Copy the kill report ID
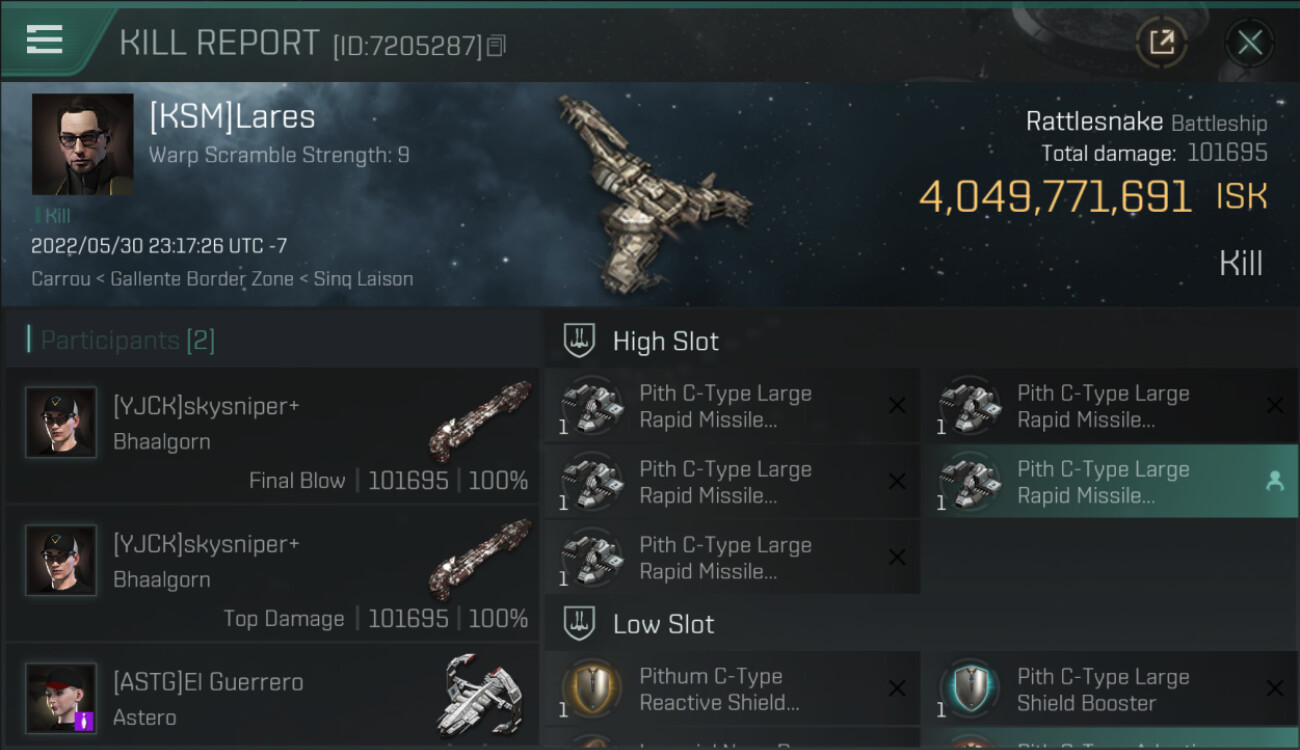The image size is (1300, 750). tap(497, 46)
